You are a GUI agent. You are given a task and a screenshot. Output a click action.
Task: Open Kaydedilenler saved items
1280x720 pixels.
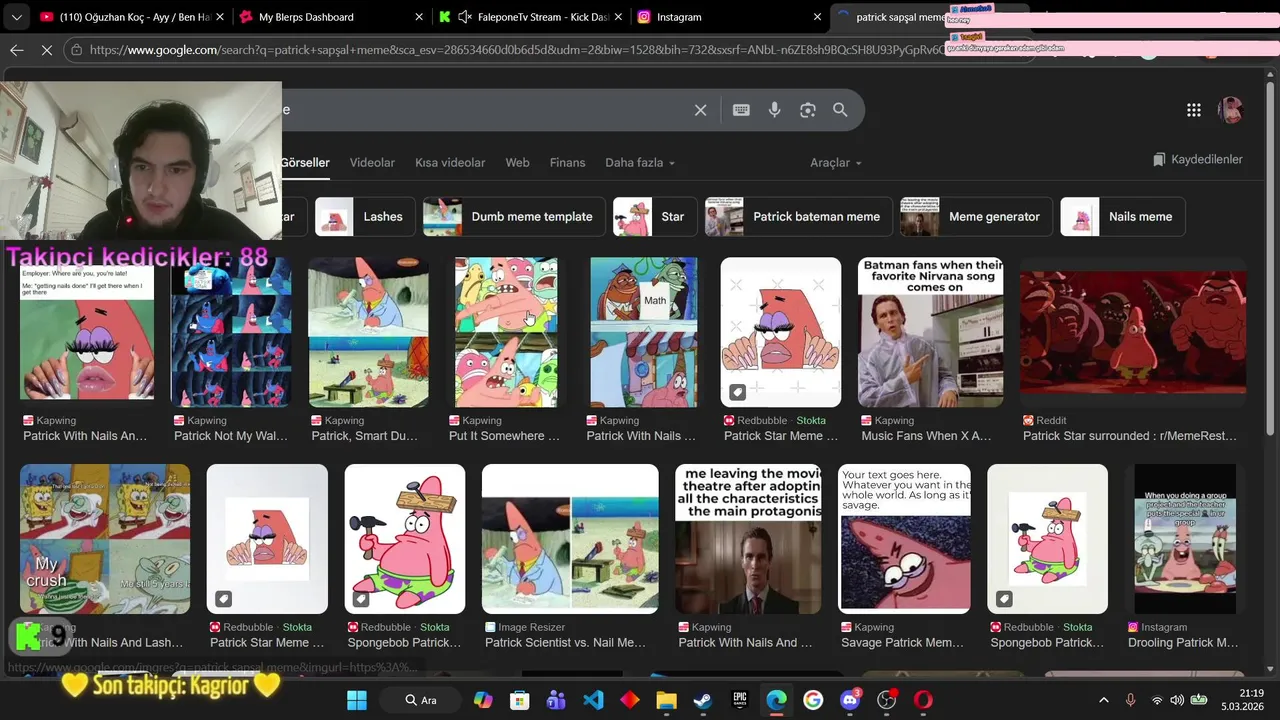click(1197, 159)
